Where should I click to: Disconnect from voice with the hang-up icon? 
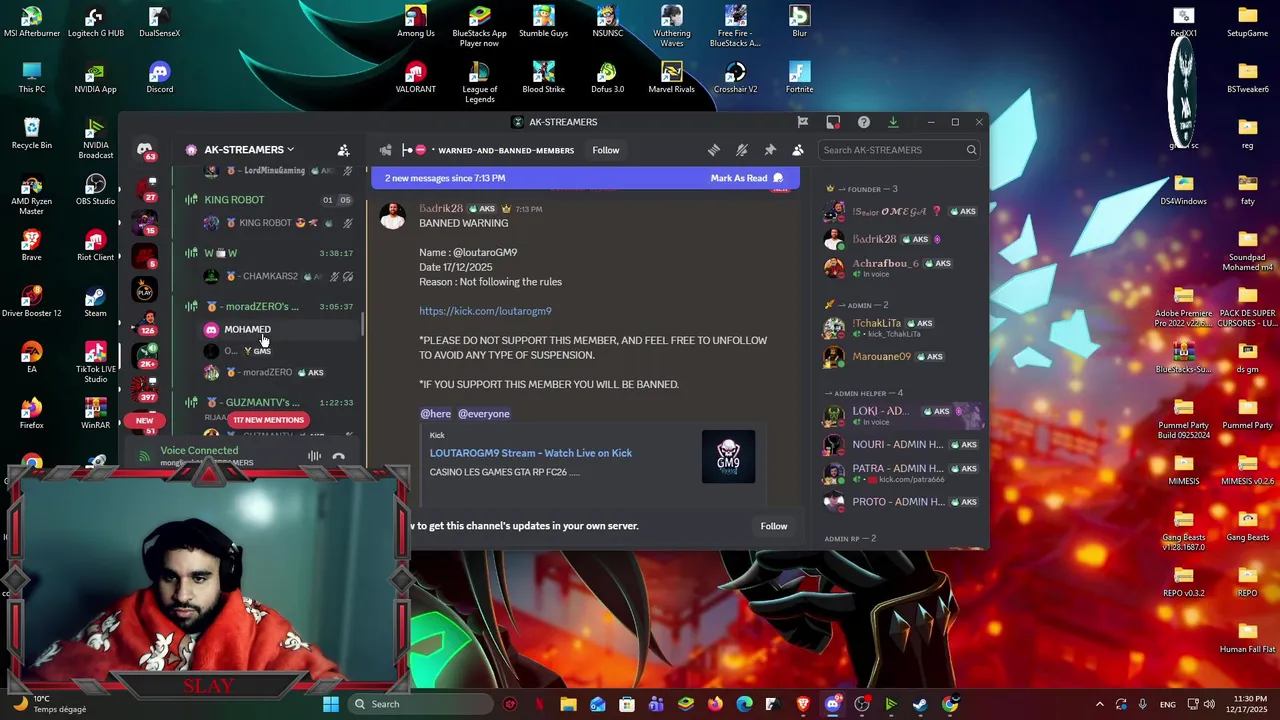pos(339,456)
